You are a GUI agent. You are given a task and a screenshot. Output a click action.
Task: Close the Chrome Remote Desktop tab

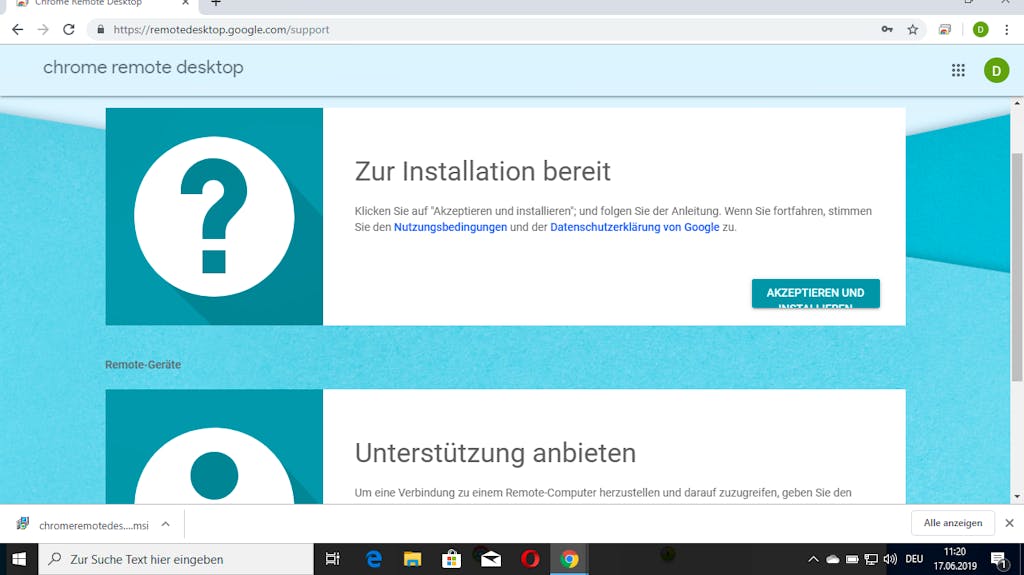(185, 3)
